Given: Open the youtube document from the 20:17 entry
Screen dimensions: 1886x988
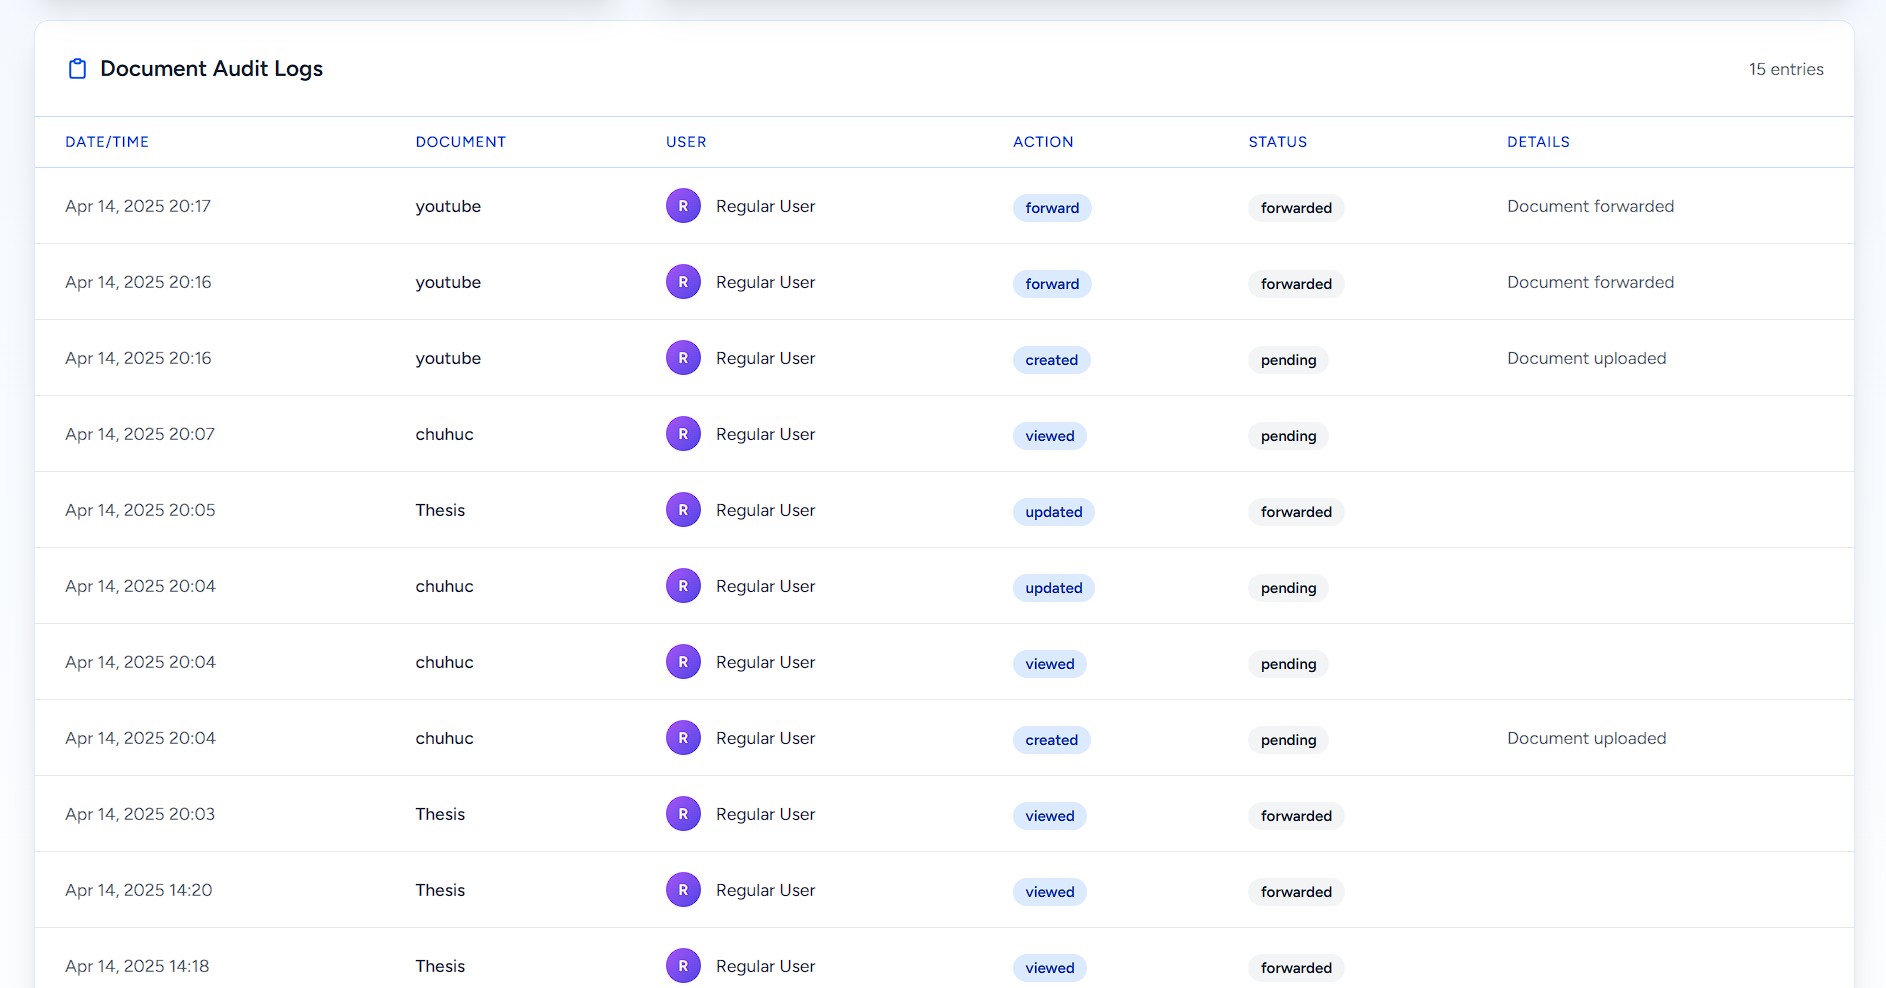Looking at the screenshot, I should tap(448, 206).
